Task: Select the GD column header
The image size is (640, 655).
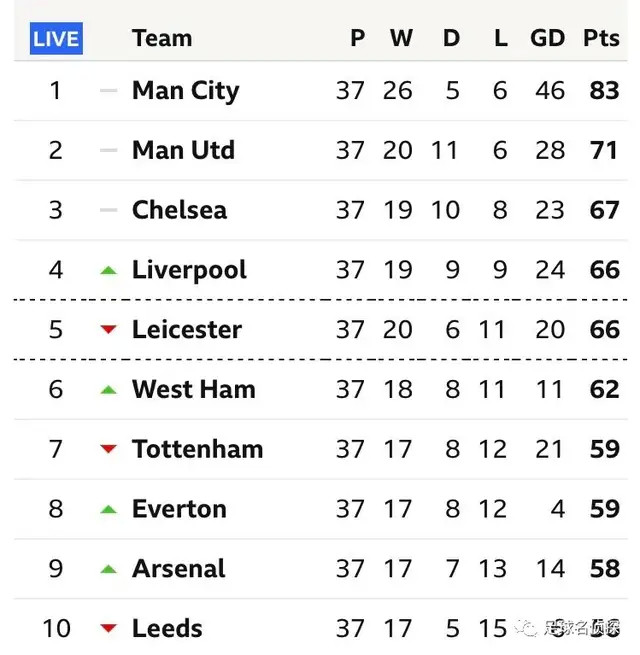Action: (547, 38)
